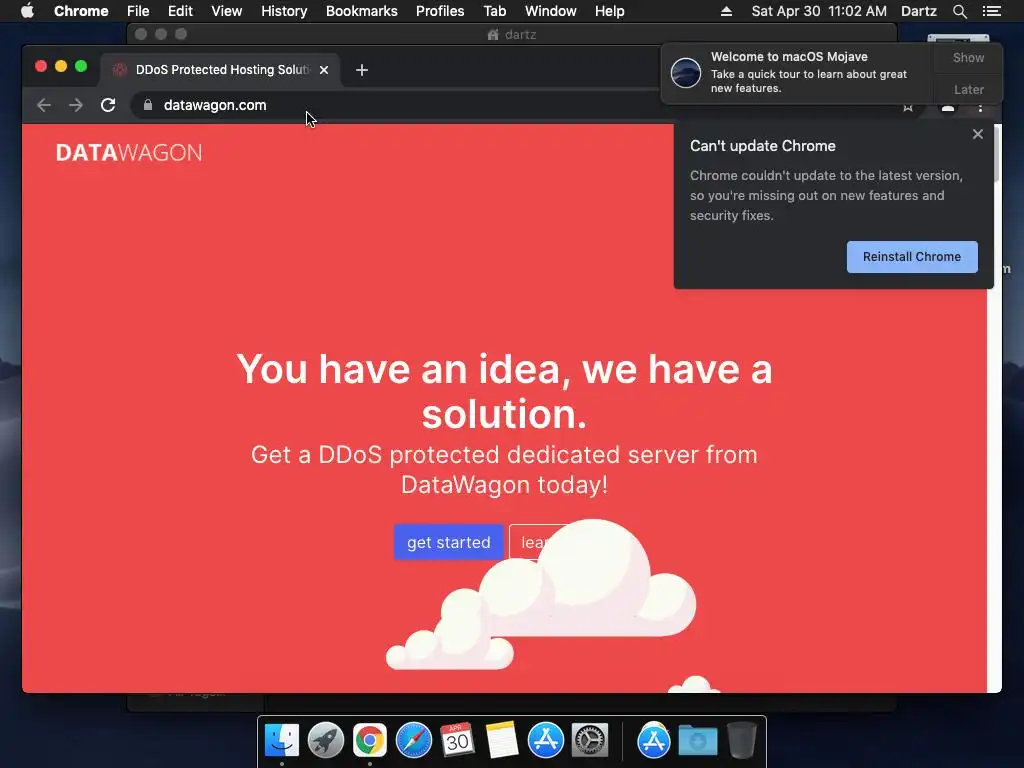Viewport: 1024px width, 768px height.
Task: Click the 'You have an idea' headline
Action: [504, 391]
